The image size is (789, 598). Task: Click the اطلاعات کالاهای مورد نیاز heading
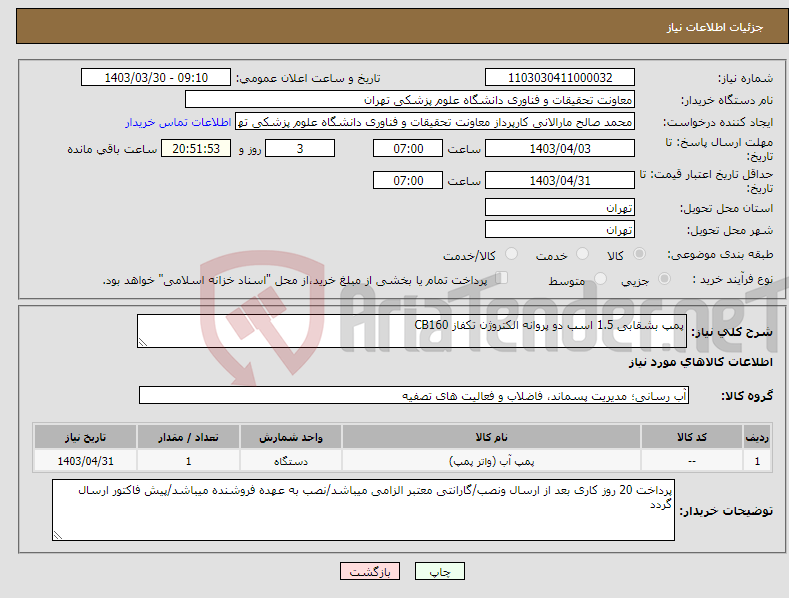(x=700, y=362)
